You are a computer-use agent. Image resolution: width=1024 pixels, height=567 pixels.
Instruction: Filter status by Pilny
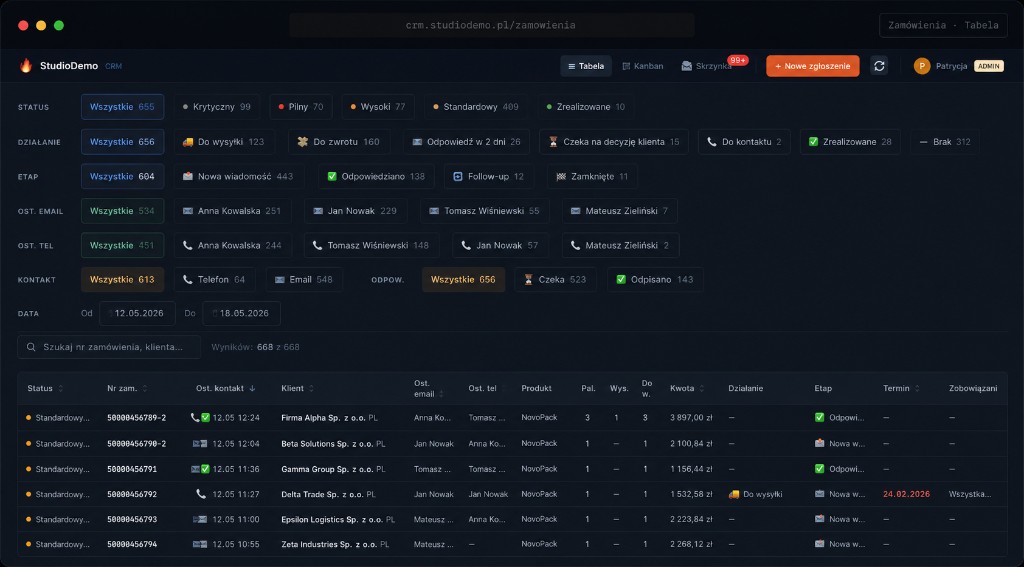pos(301,106)
